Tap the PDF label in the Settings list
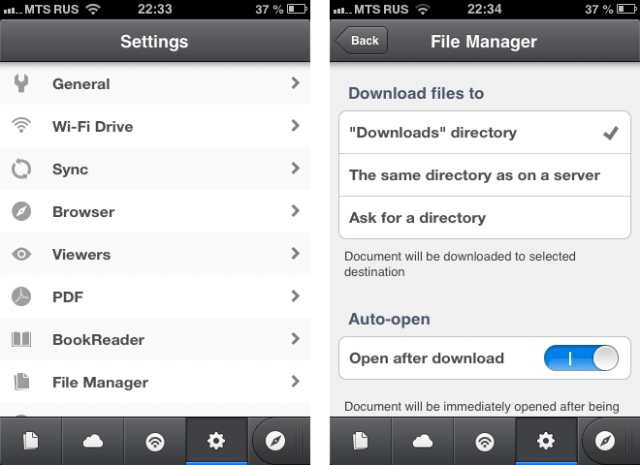The width and height of the screenshot is (640, 465). tap(68, 297)
